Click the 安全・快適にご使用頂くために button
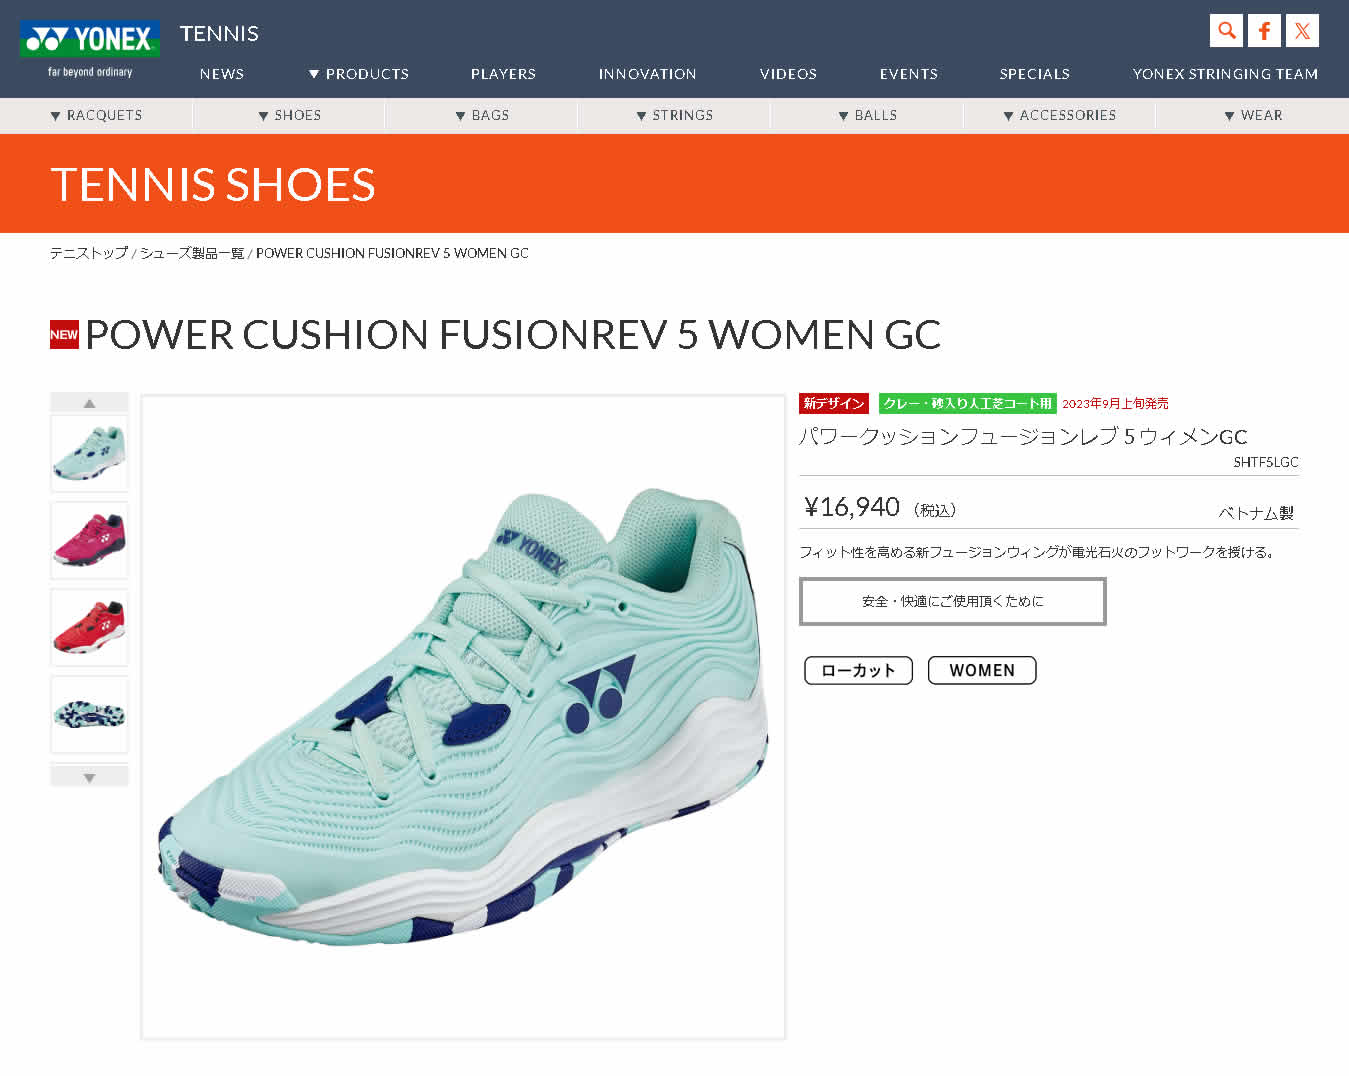The height and width of the screenshot is (1076, 1349). pos(953,601)
